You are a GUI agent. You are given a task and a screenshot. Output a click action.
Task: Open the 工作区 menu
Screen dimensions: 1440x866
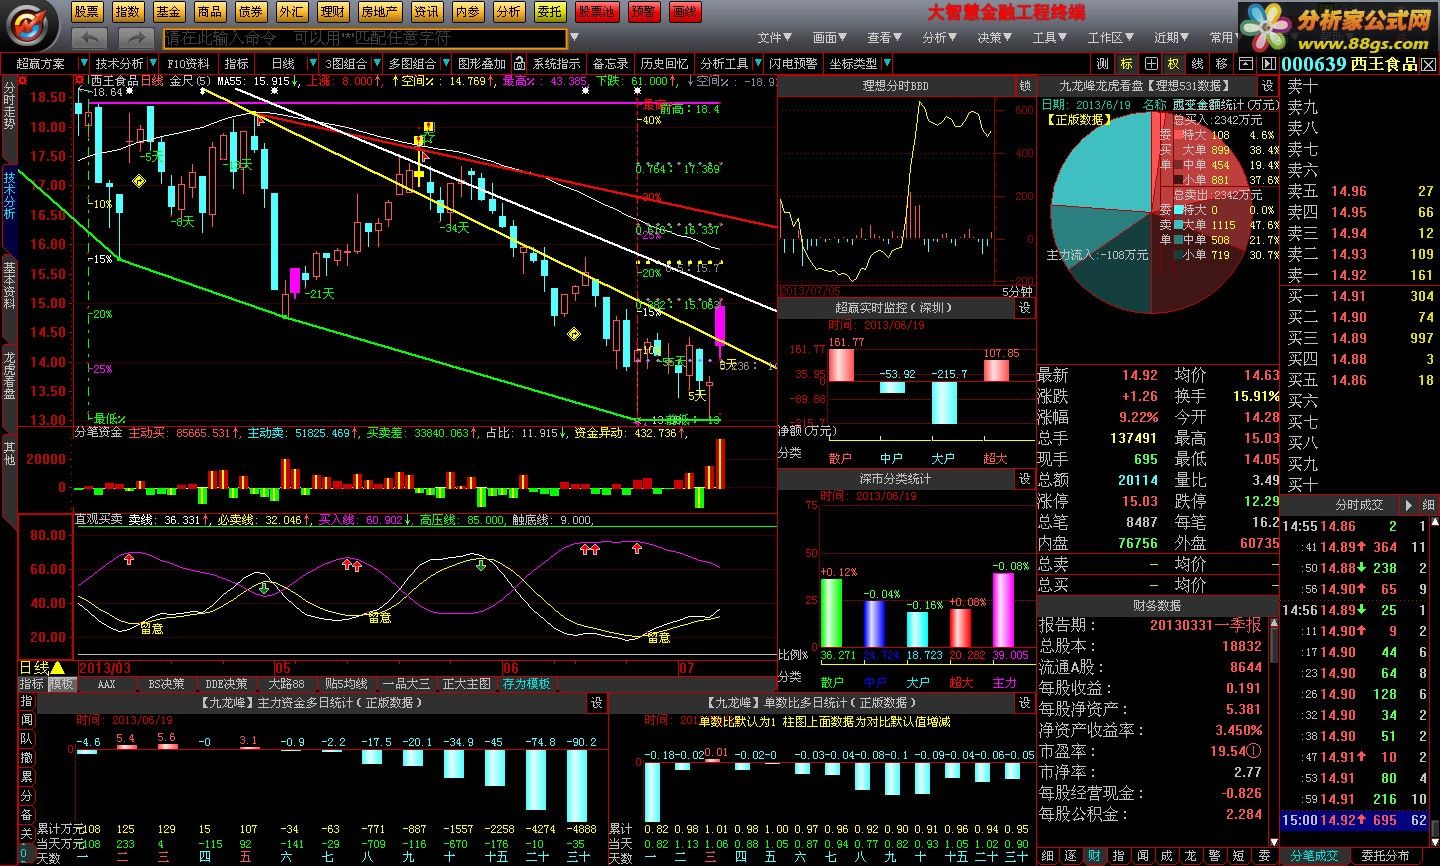1110,38
